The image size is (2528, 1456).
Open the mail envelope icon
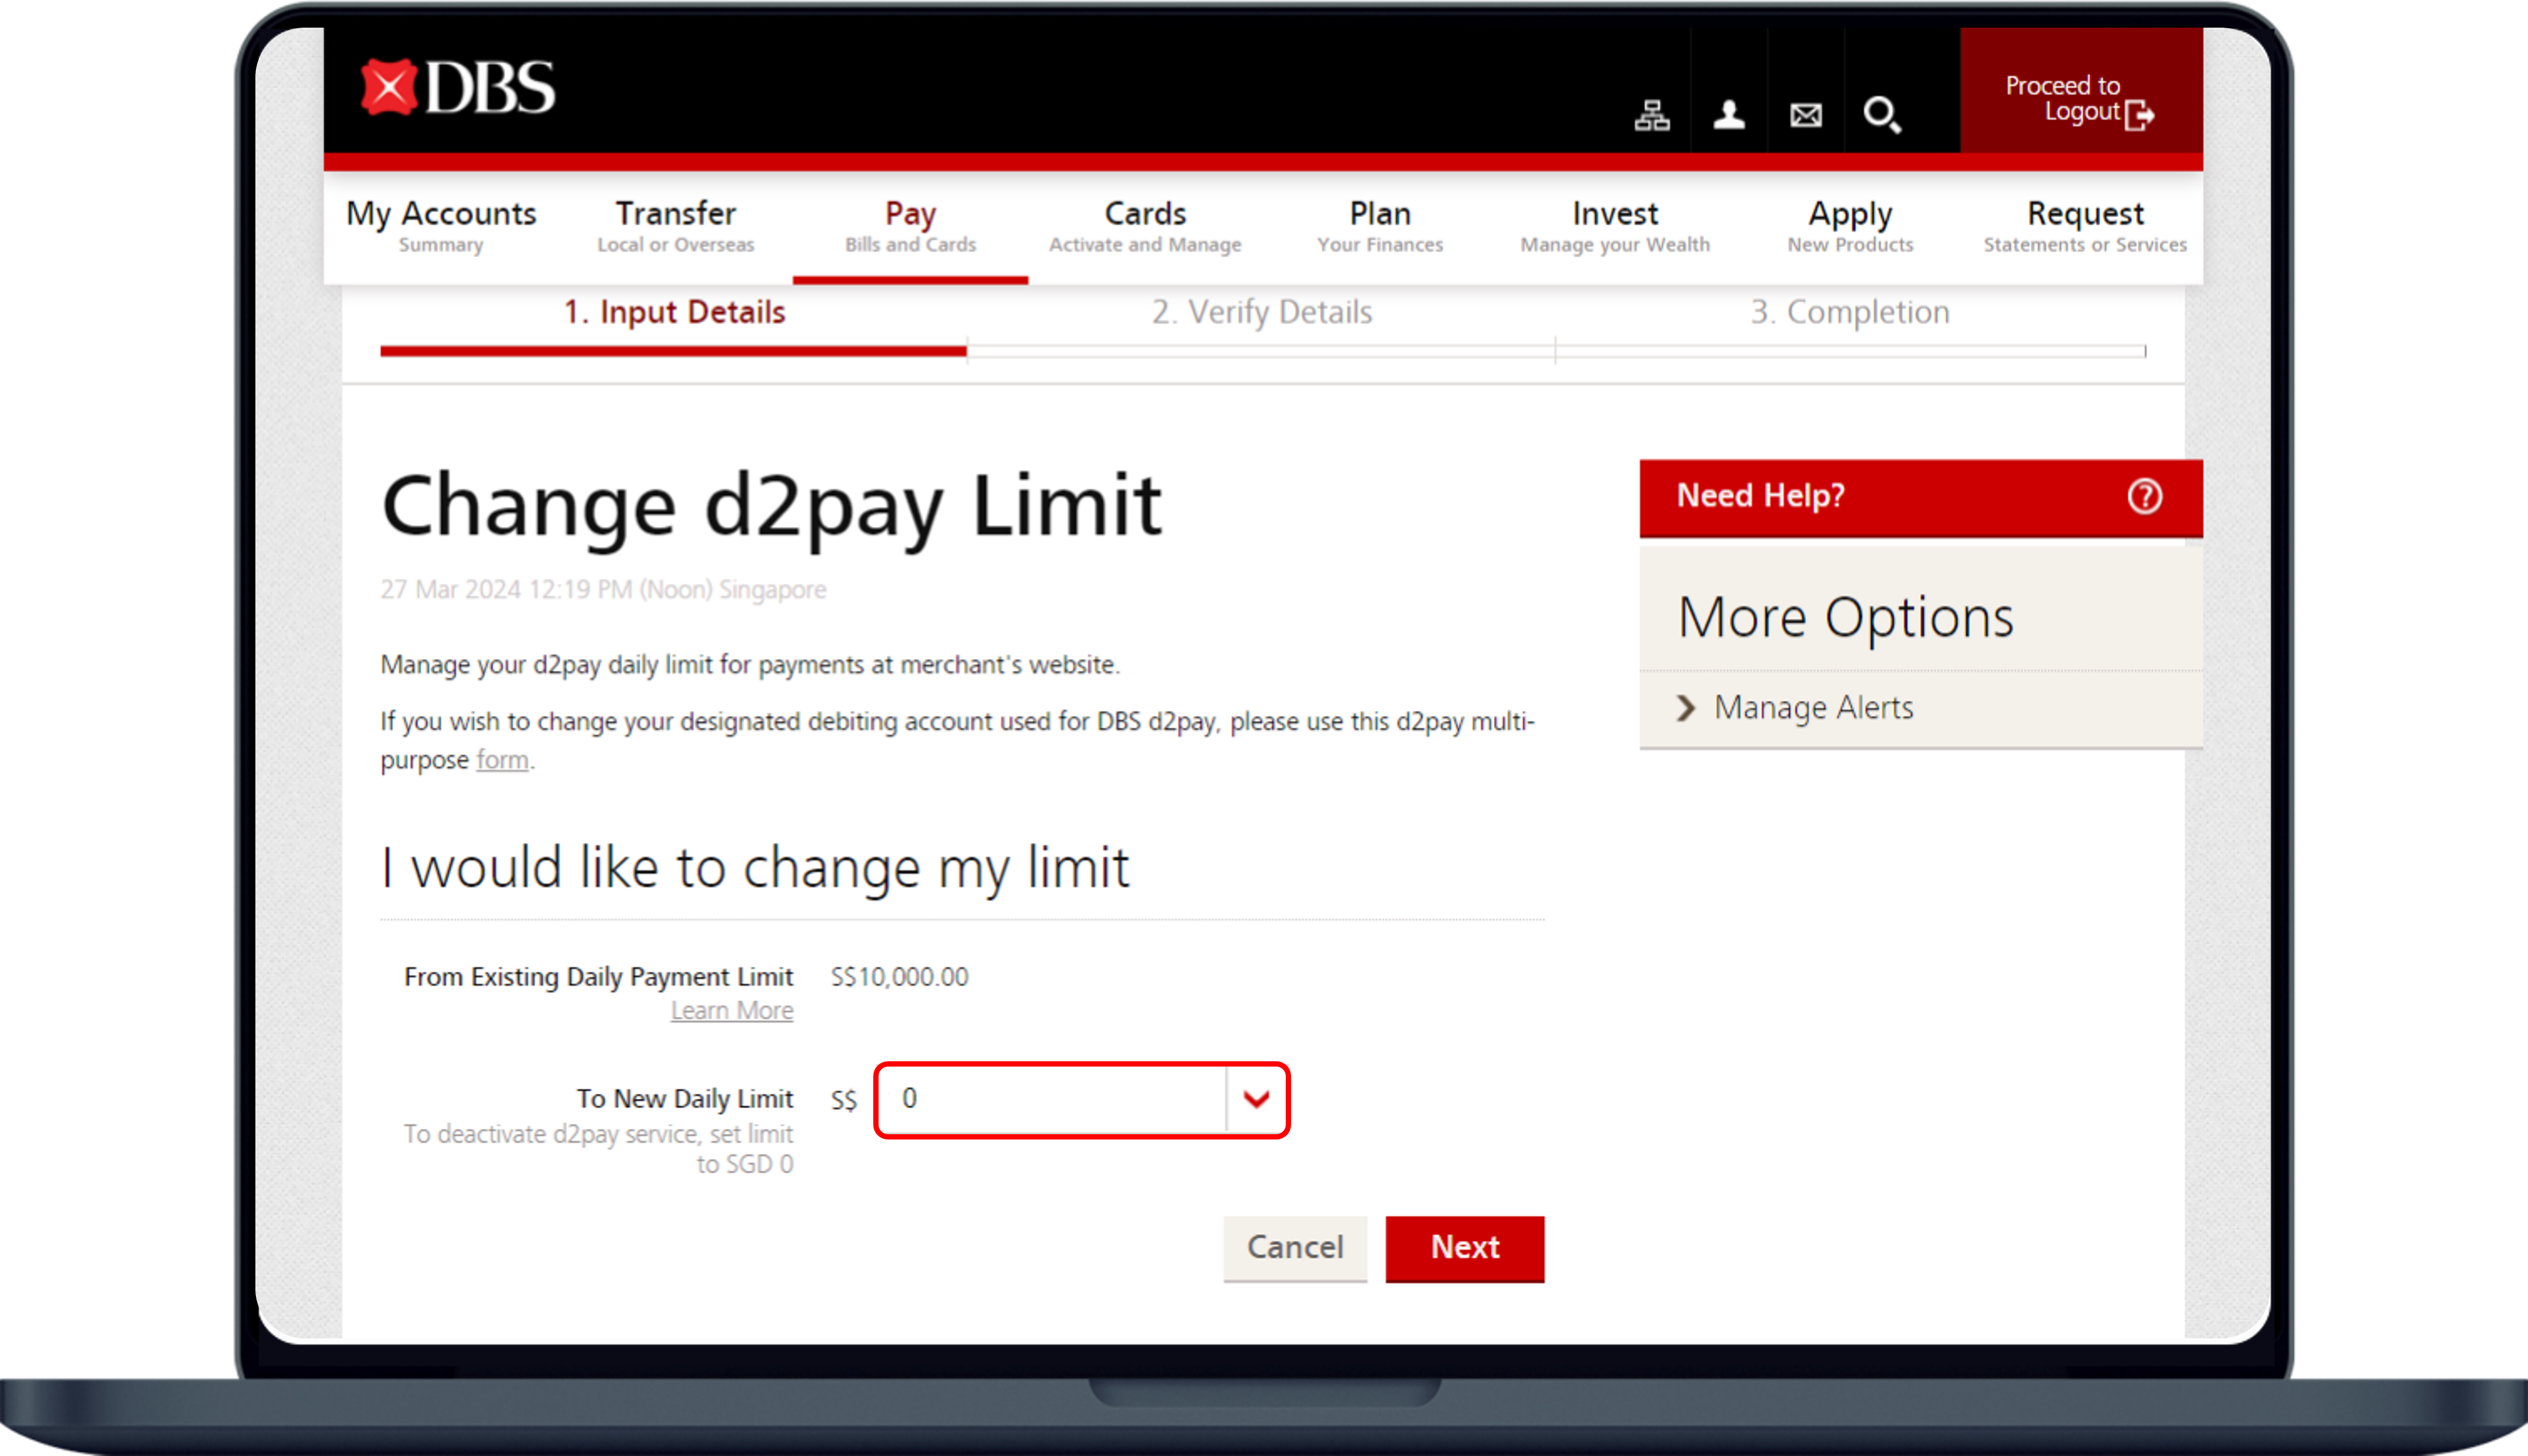point(1806,115)
